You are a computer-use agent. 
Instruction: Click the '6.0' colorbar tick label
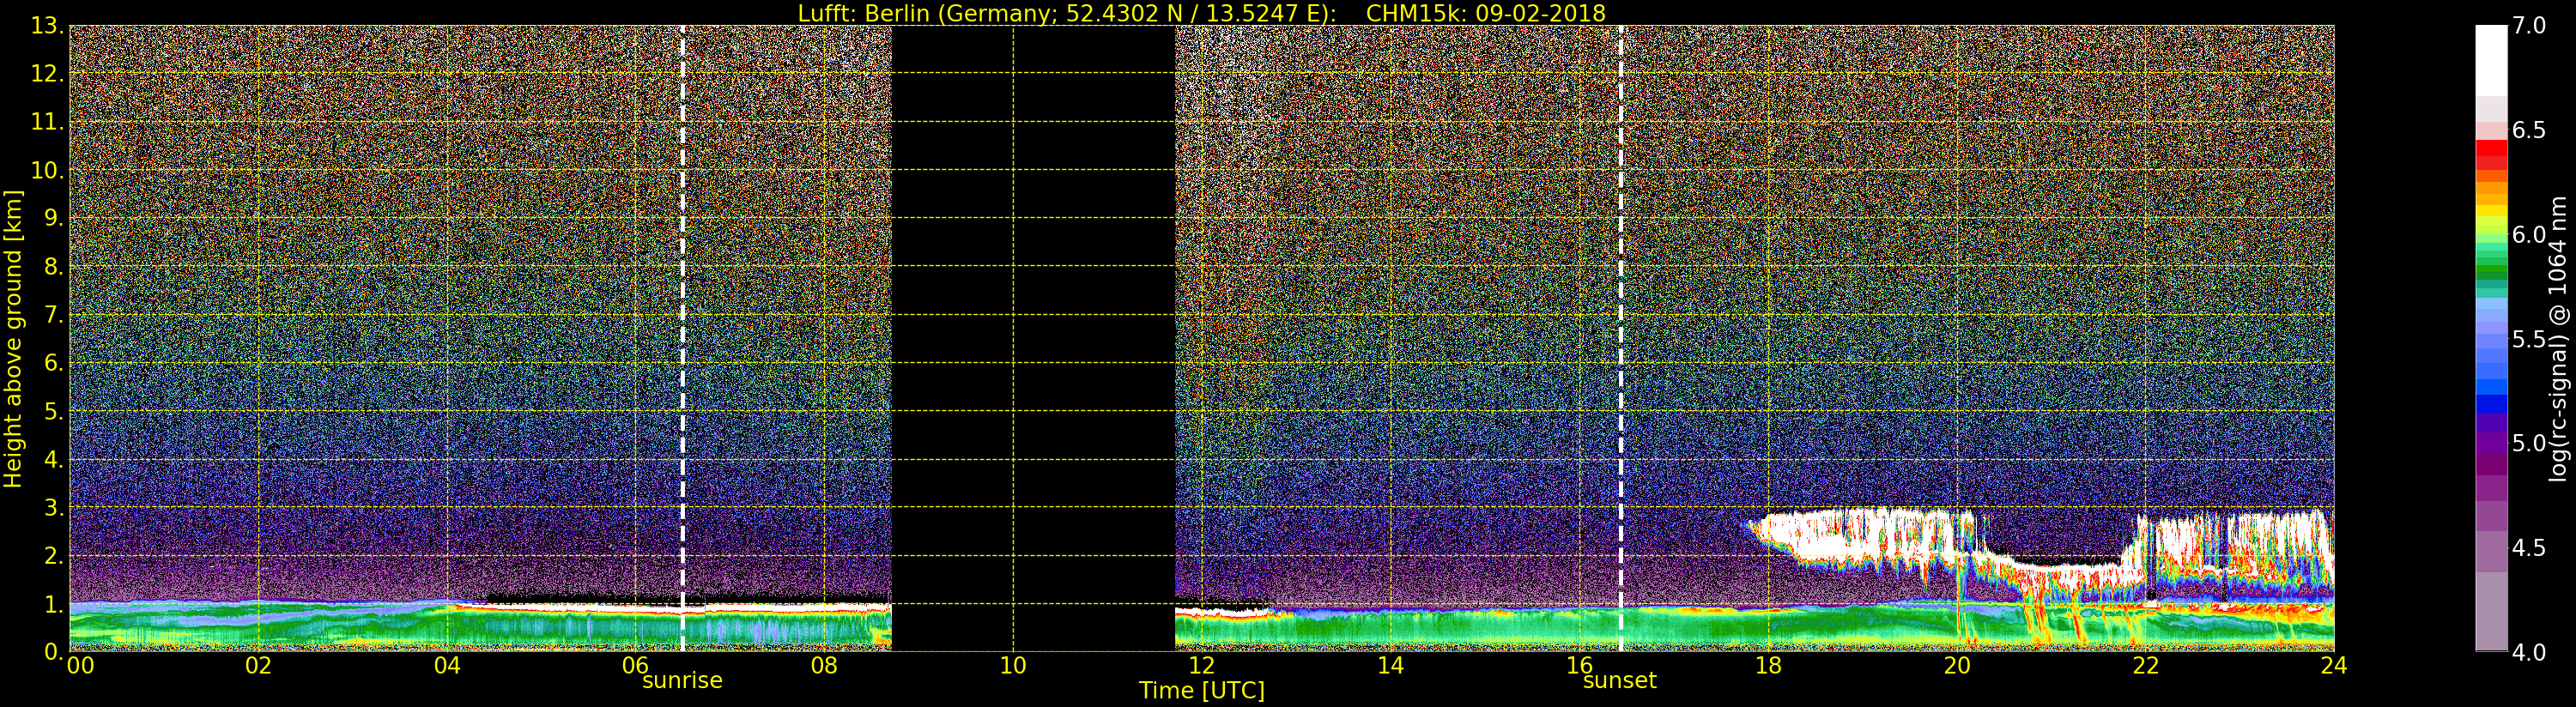click(2529, 234)
